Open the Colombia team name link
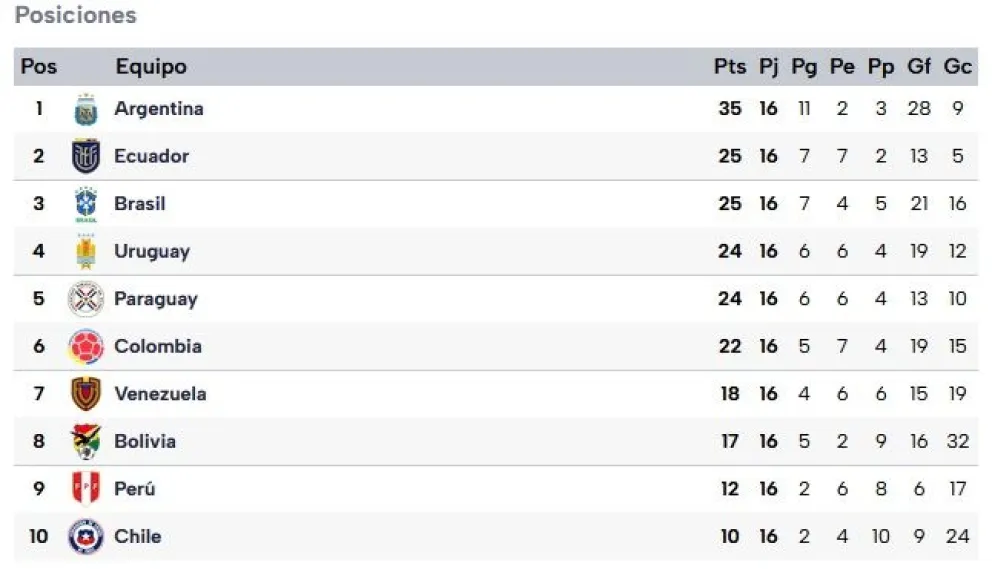The height and width of the screenshot is (569, 992). tap(157, 346)
